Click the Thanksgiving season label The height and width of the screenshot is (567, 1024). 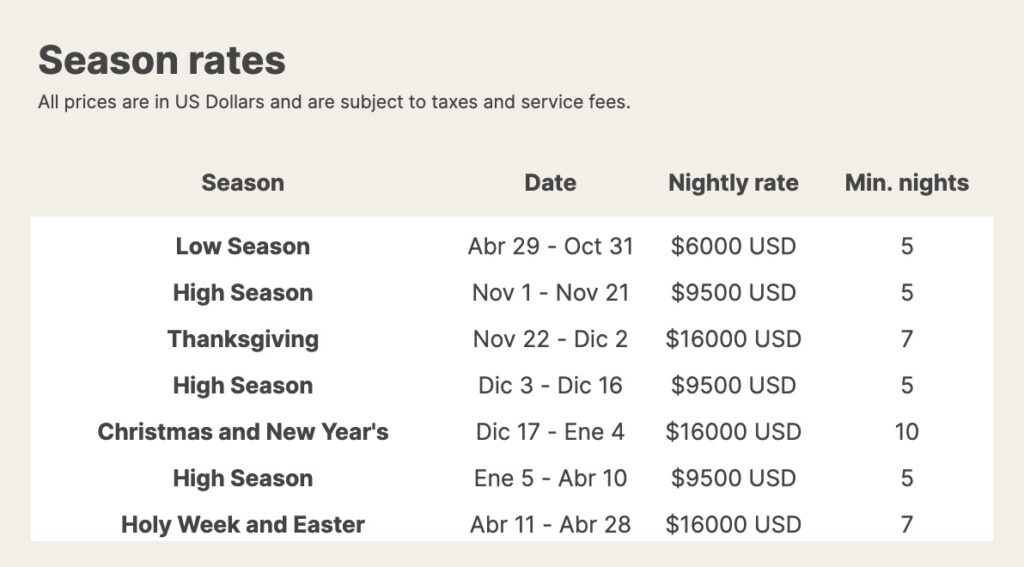click(243, 339)
